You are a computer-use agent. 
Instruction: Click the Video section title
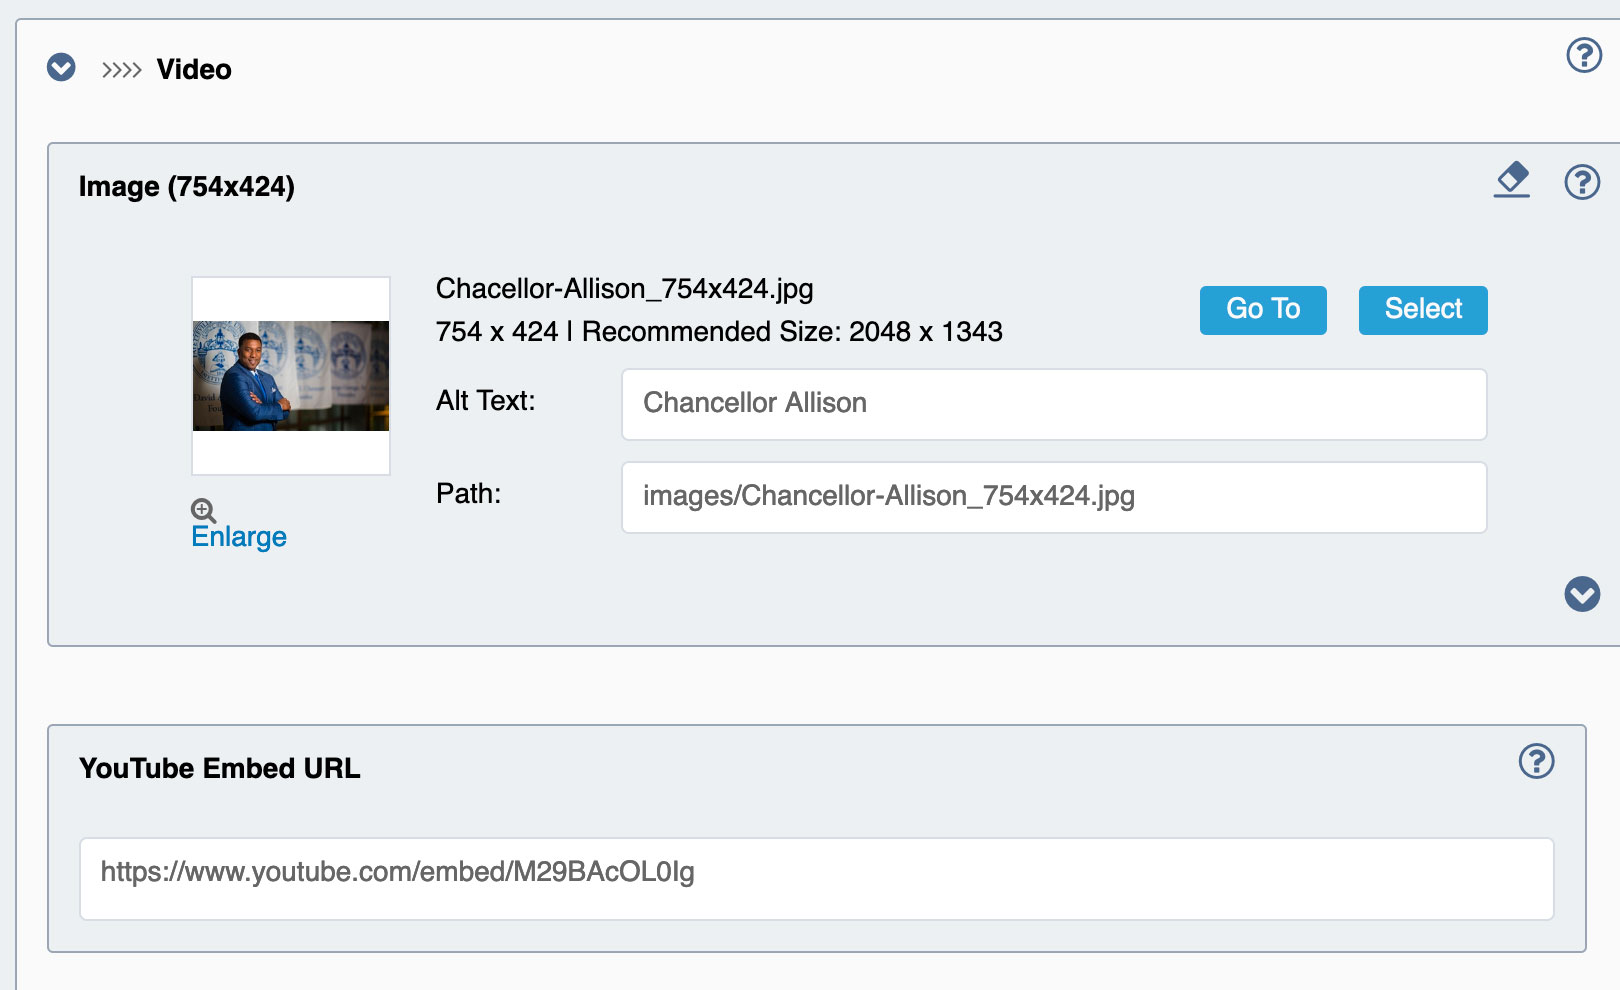point(194,70)
